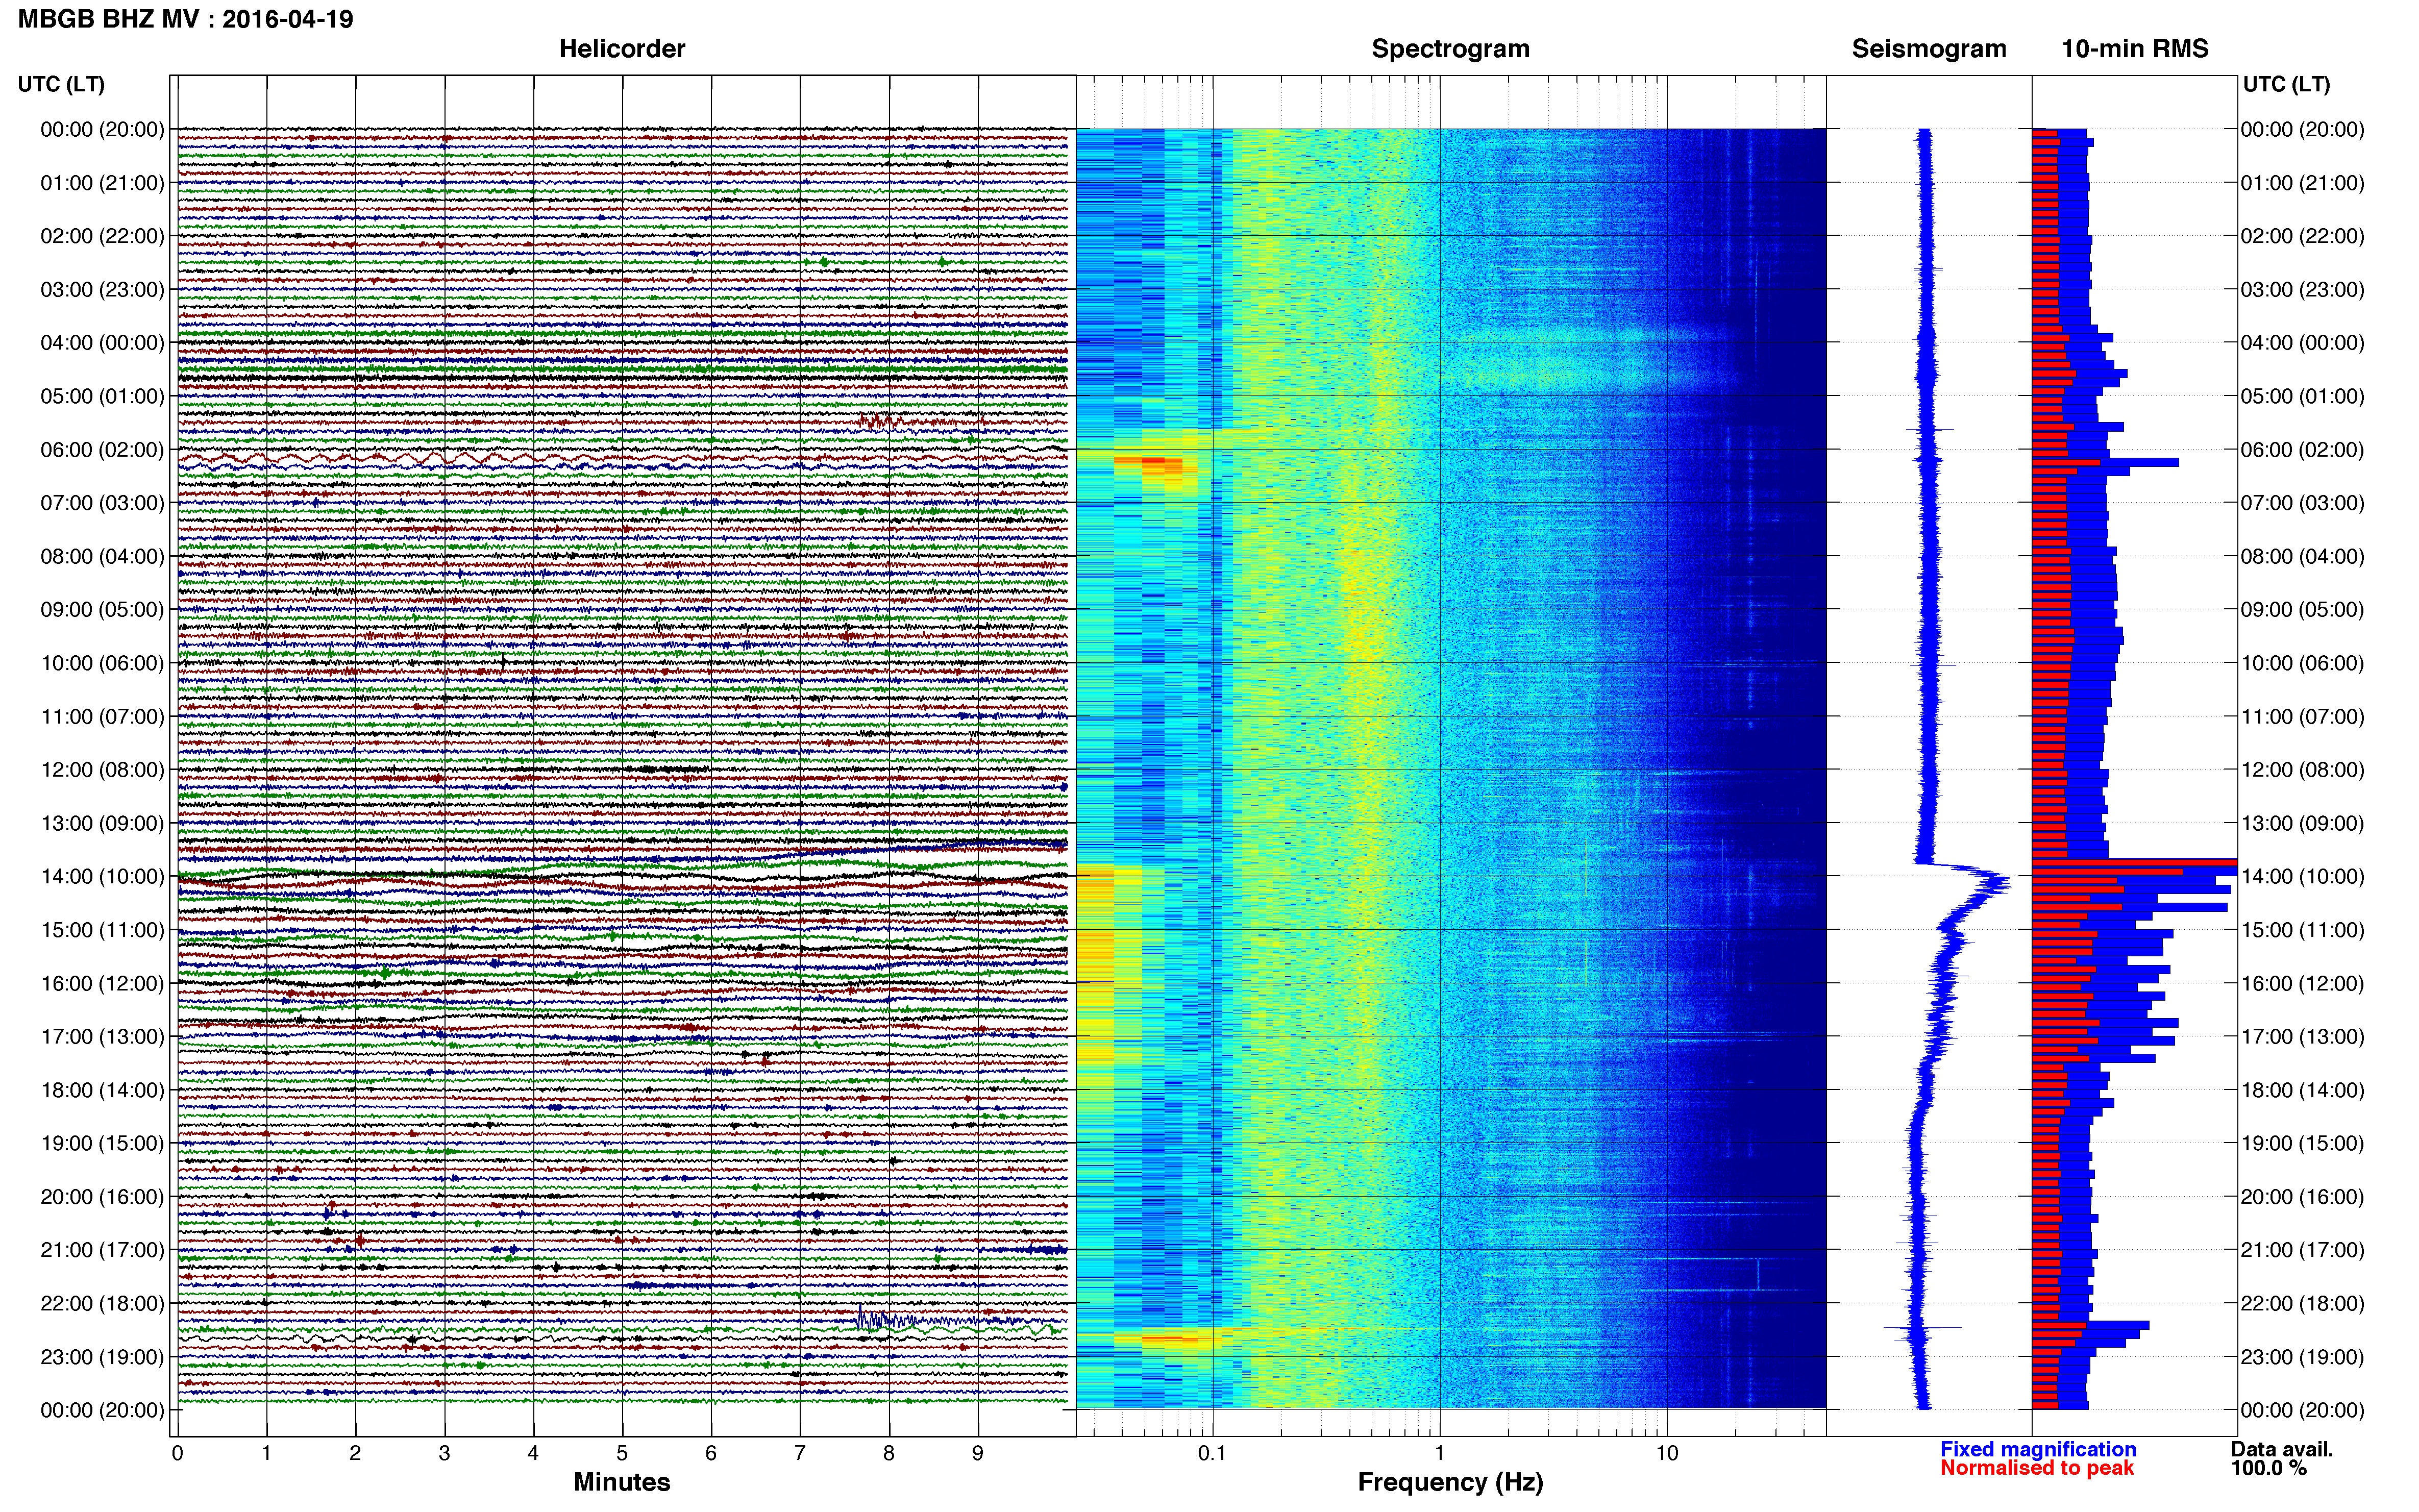Click the blue 'Fixed magnification' legend text
The height and width of the screenshot is (1512, 2419).
2038,1449
